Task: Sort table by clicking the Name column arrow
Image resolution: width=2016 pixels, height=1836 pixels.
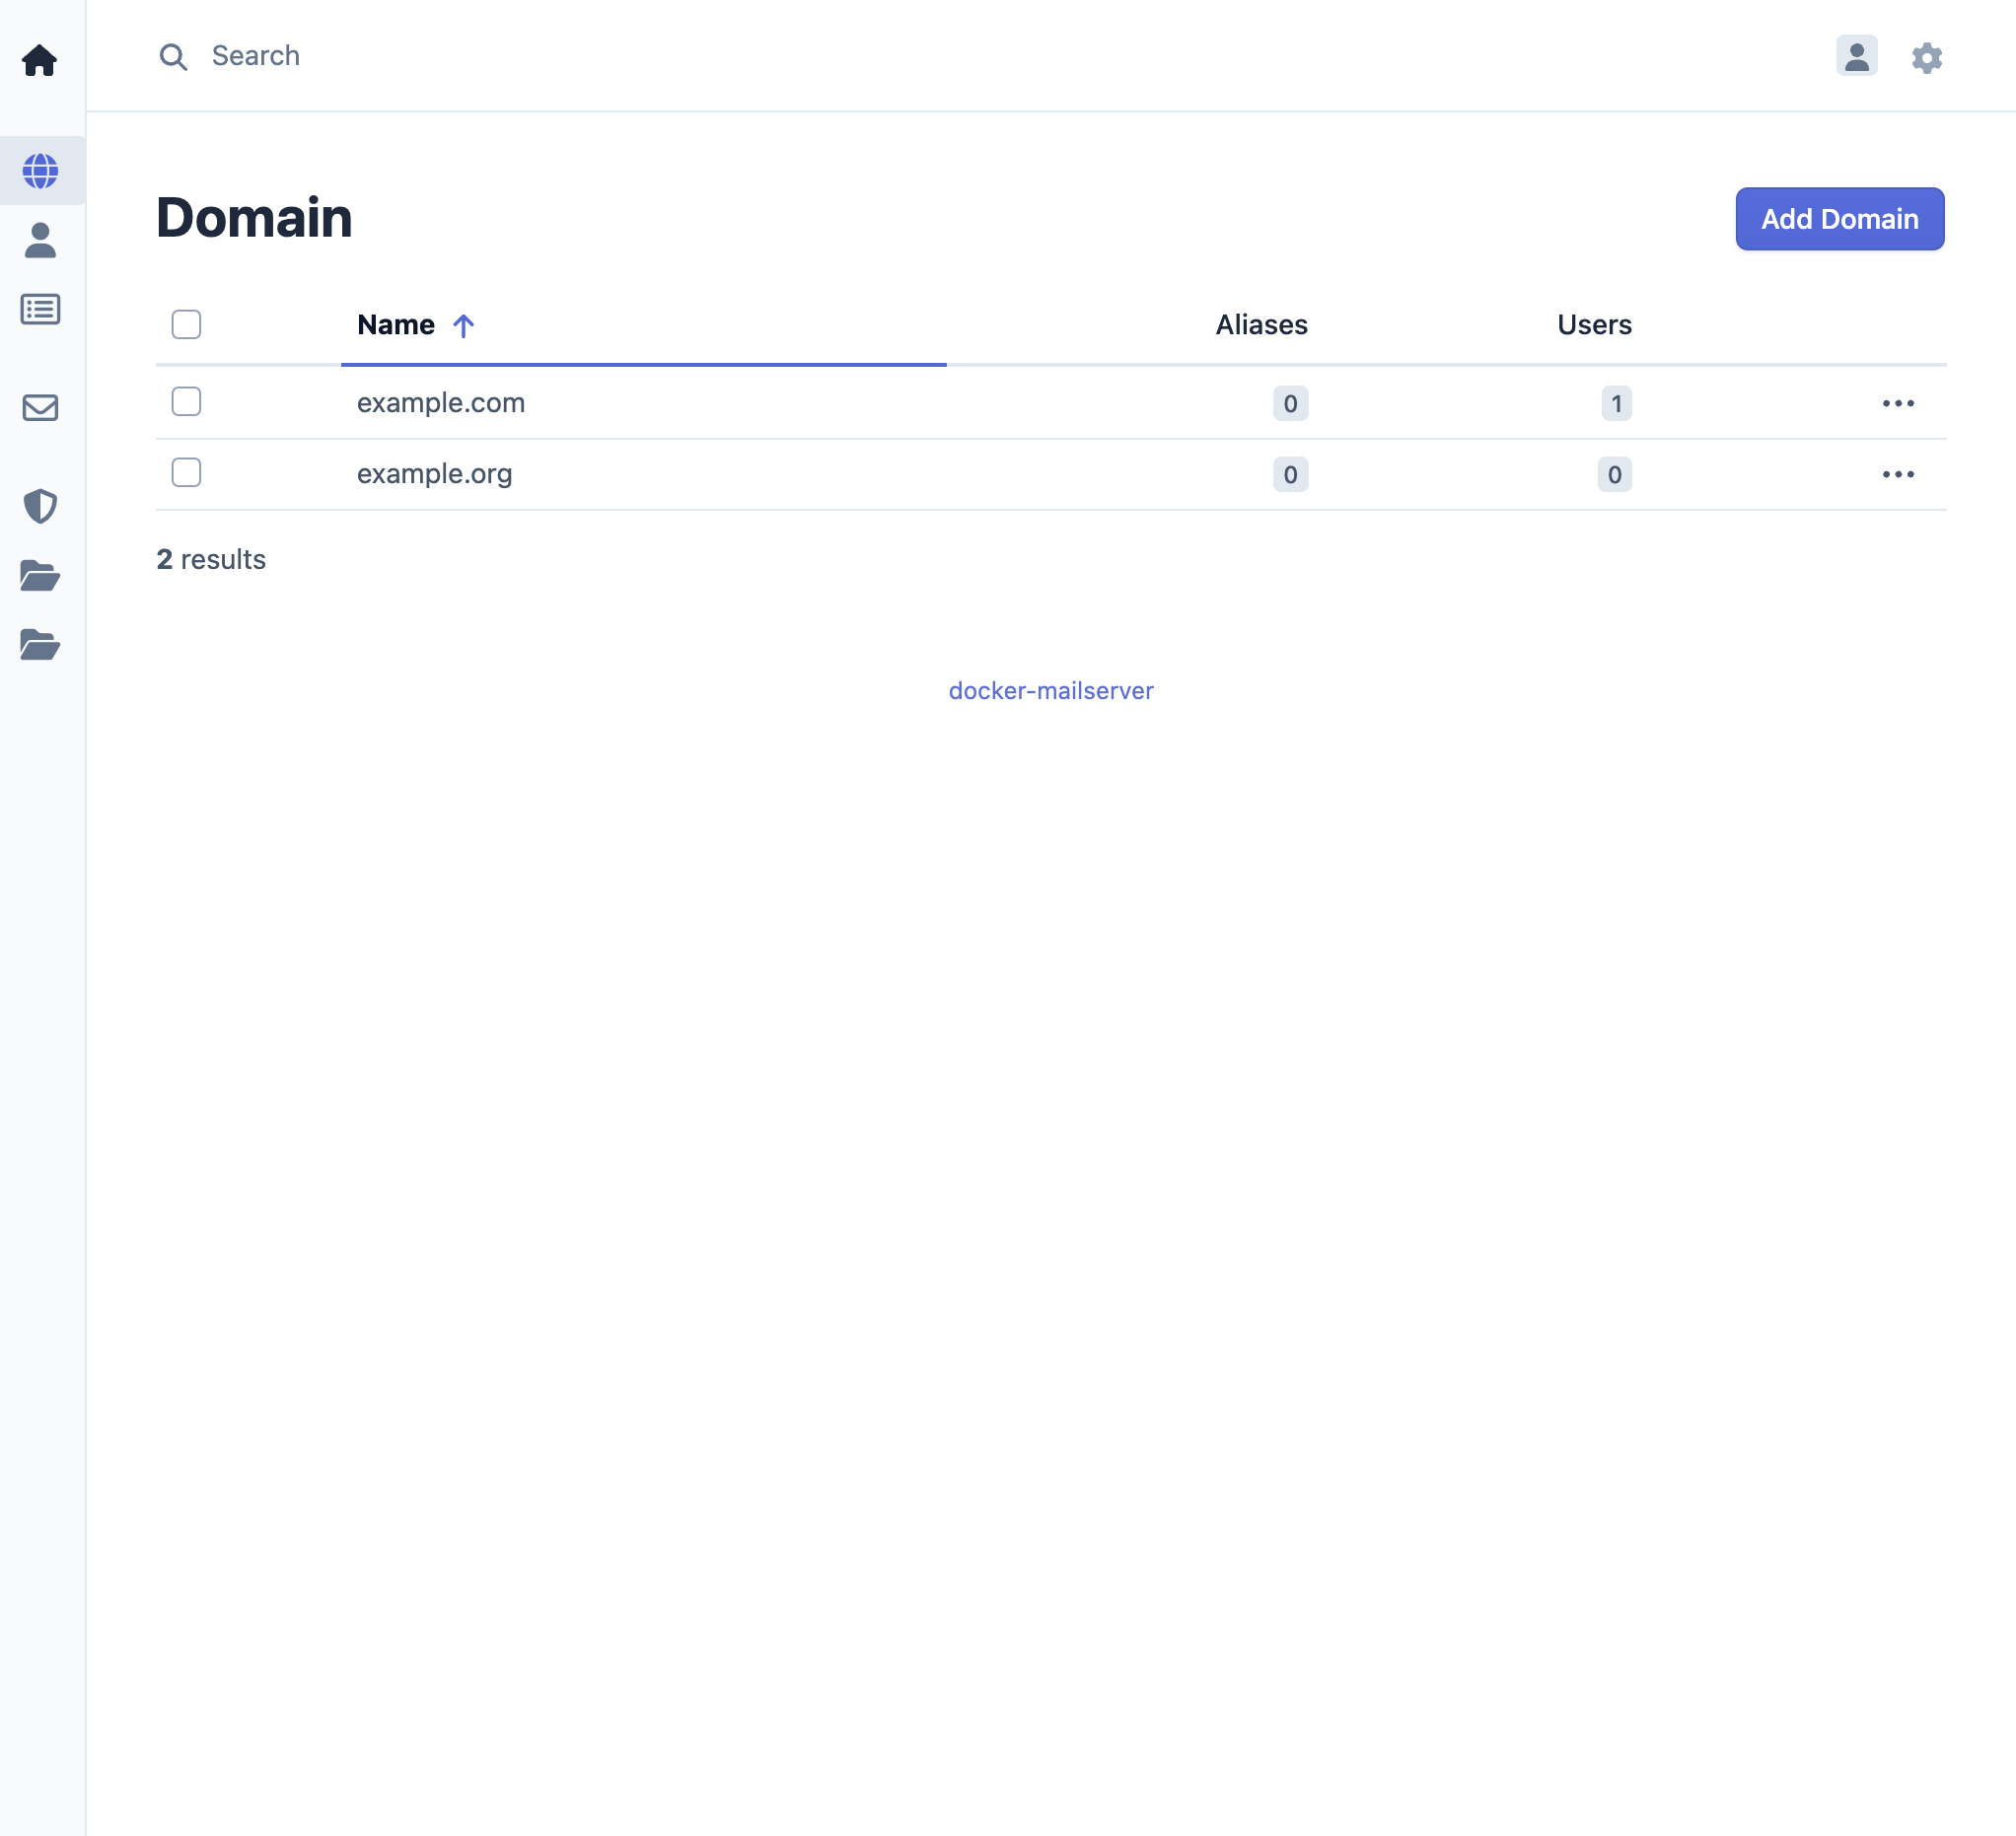Action: (x=463, y=324)
